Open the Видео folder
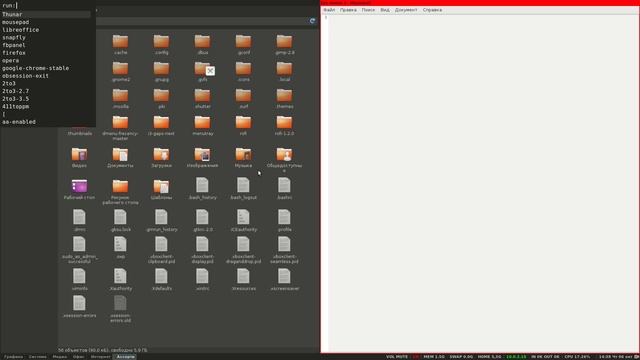Viewport: 640px width, 360px height. pos(79,158)
